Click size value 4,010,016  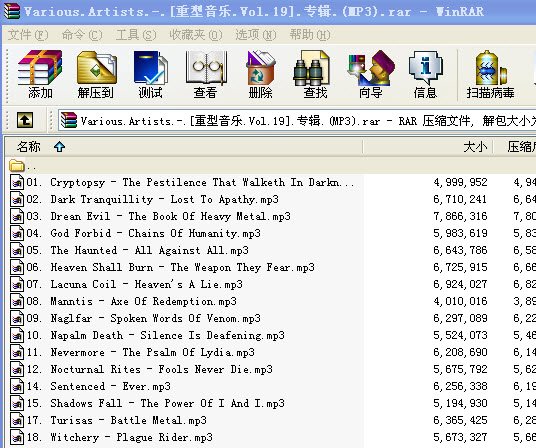coord(460,301)
